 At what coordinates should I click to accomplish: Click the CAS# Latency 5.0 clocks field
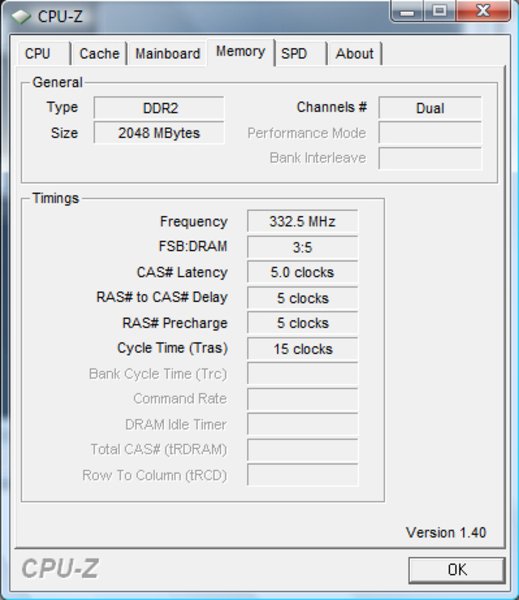click(x=302, y=272)
